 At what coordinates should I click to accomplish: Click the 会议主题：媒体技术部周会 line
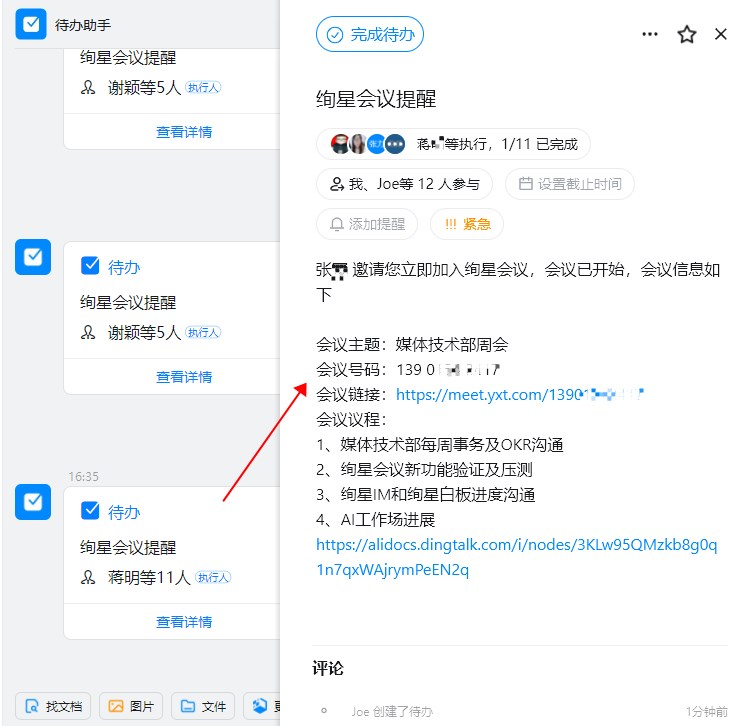click(x=412, y=345)
